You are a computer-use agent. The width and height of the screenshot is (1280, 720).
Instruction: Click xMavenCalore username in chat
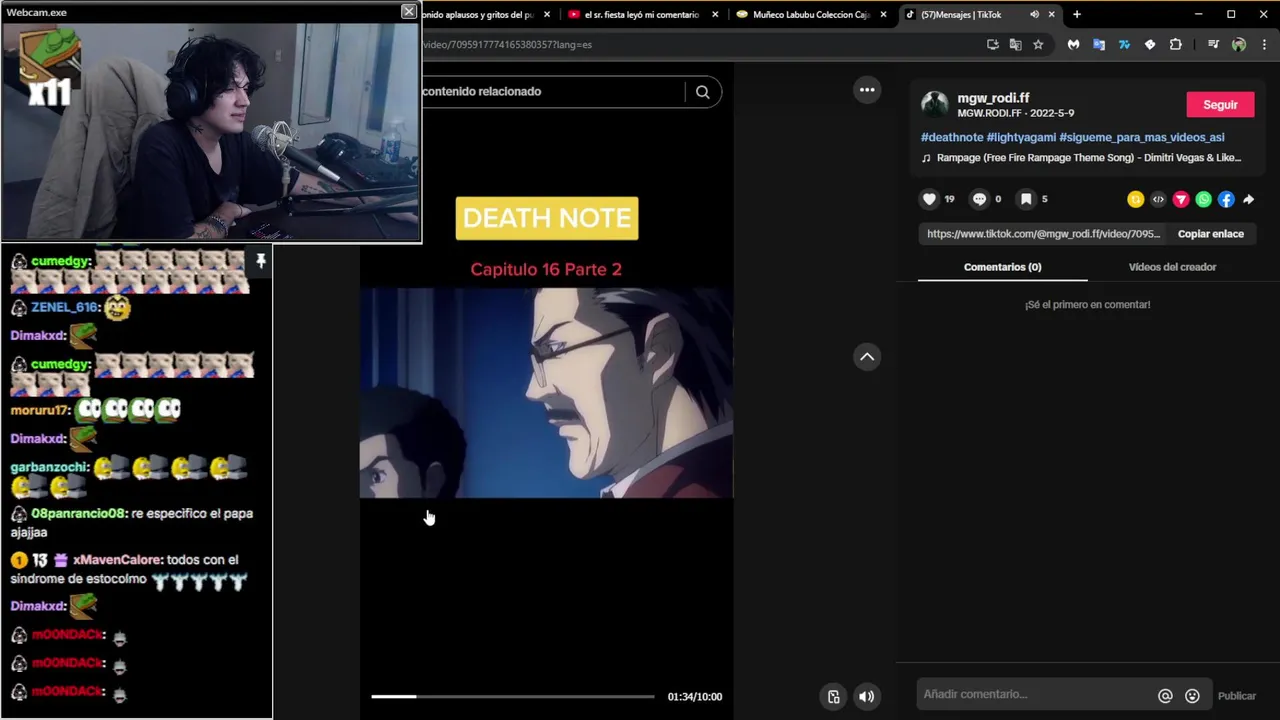118,560
